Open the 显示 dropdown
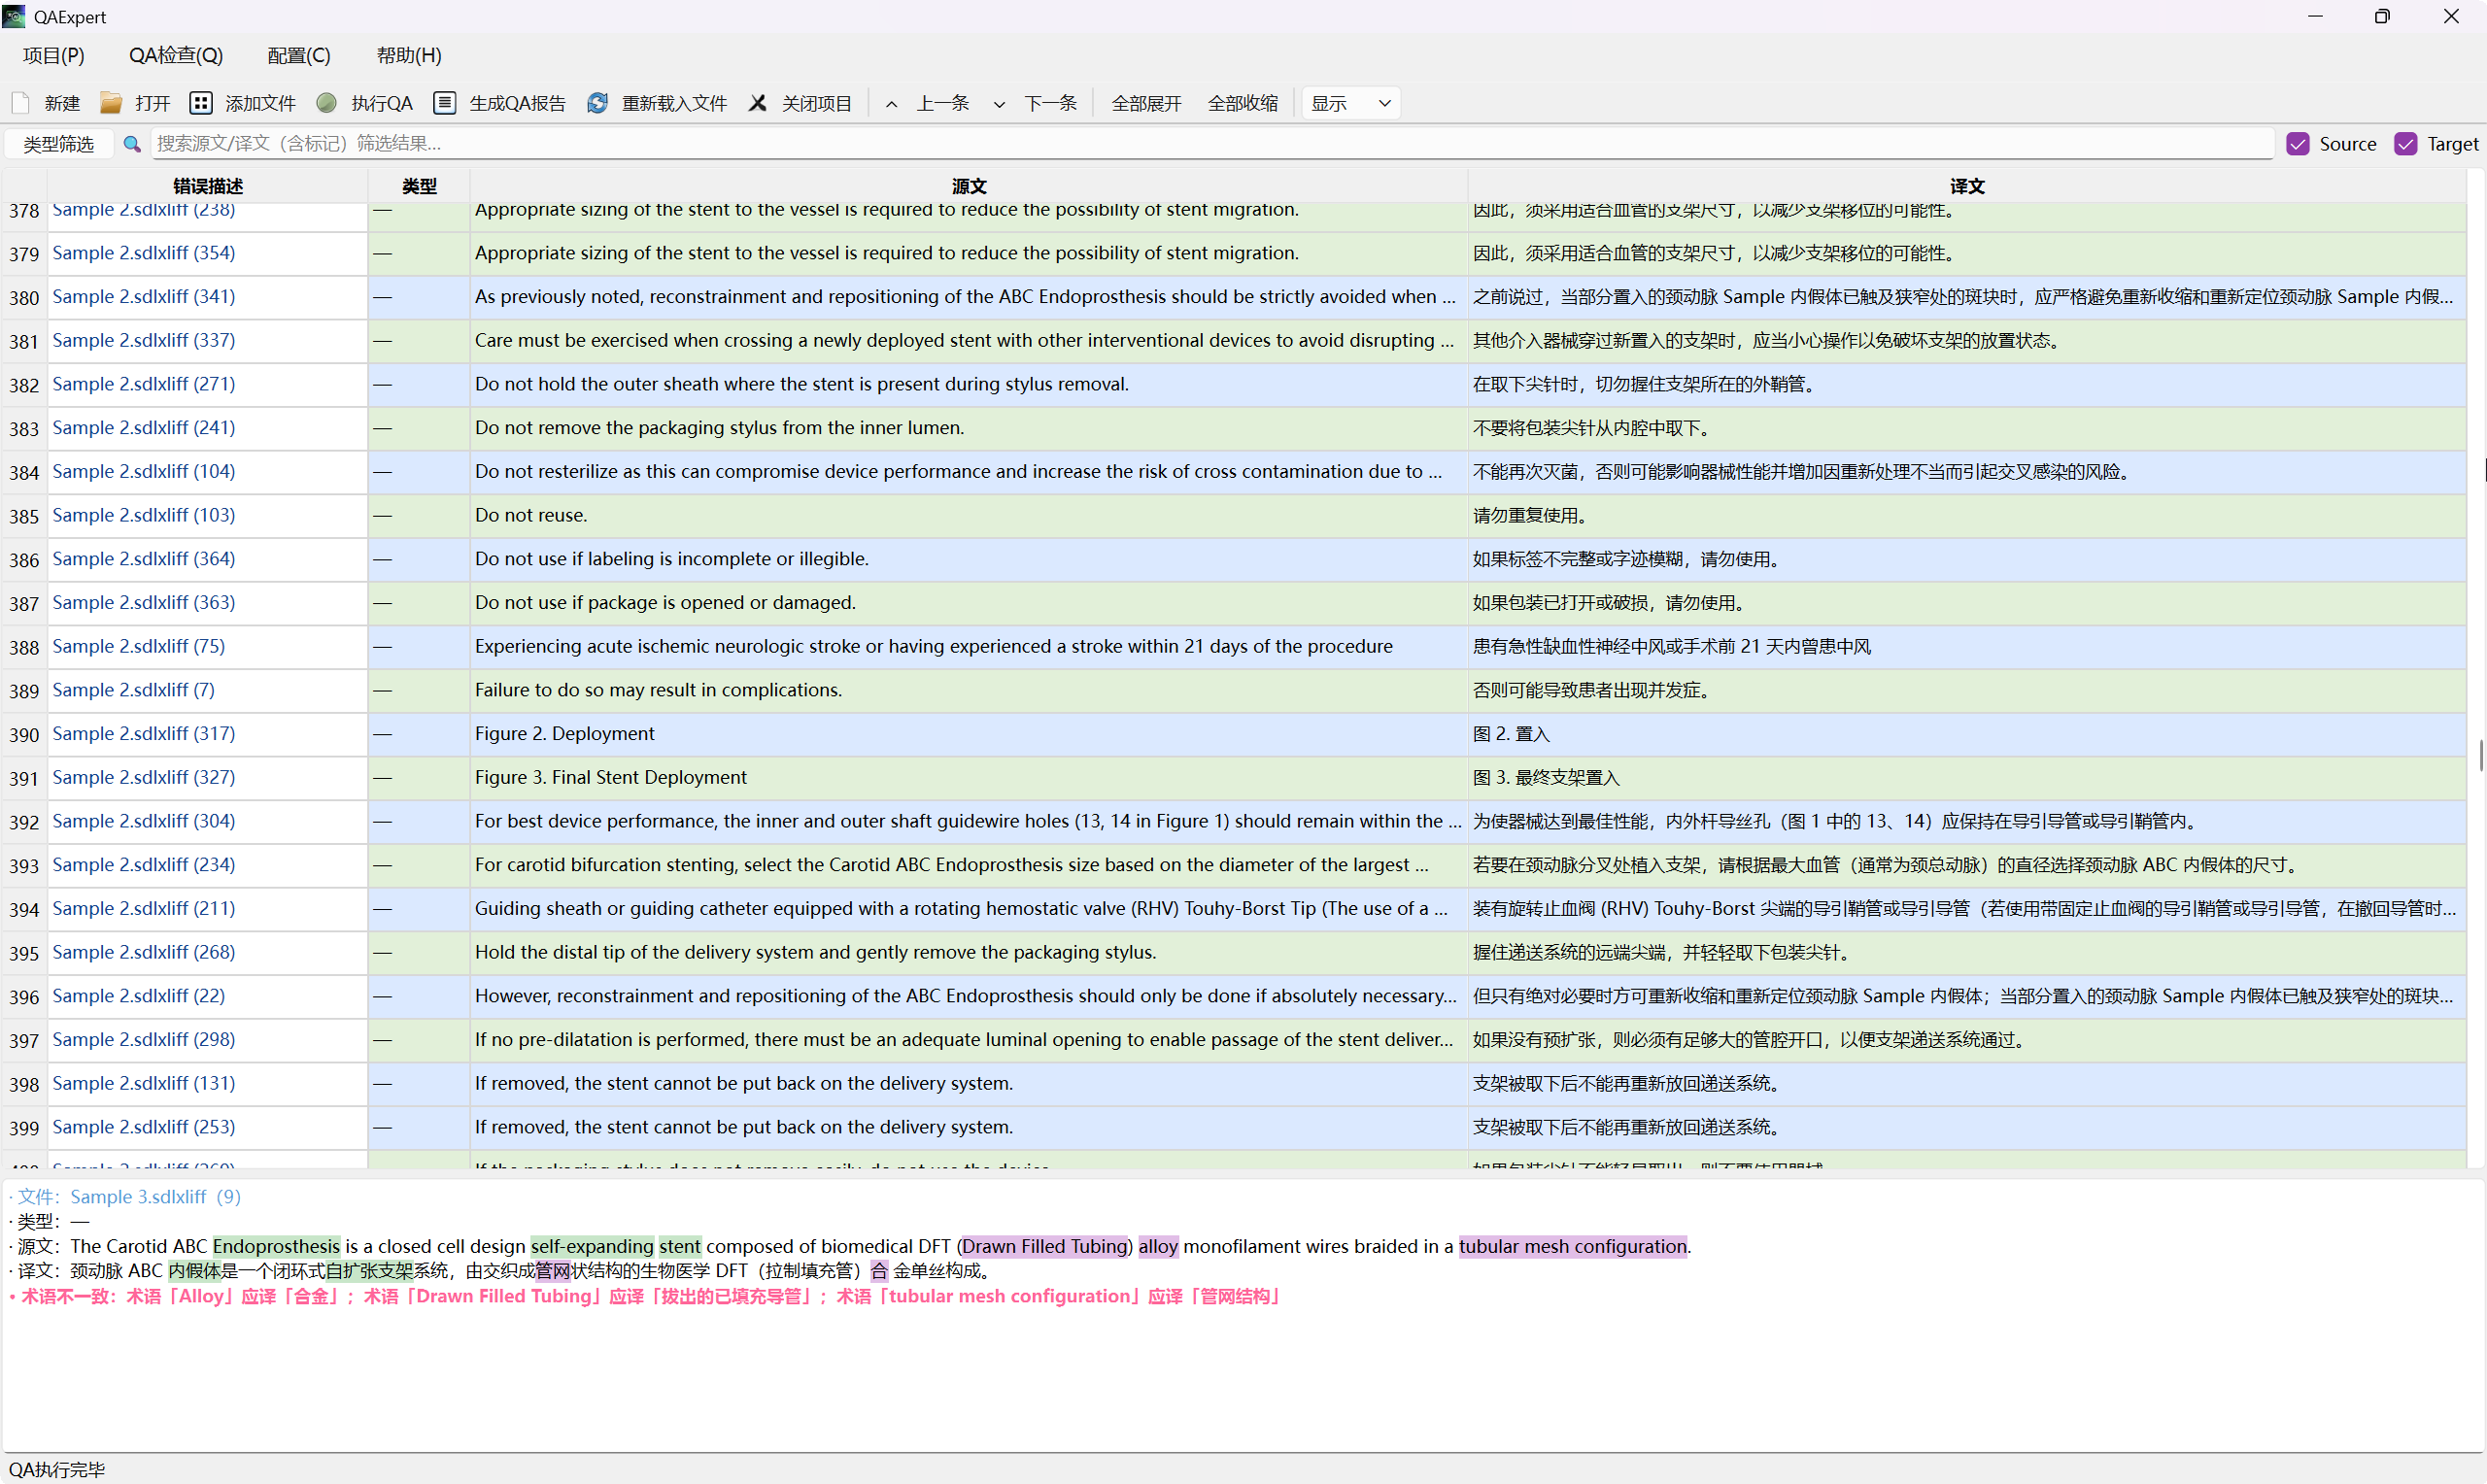 [1351, 103]
